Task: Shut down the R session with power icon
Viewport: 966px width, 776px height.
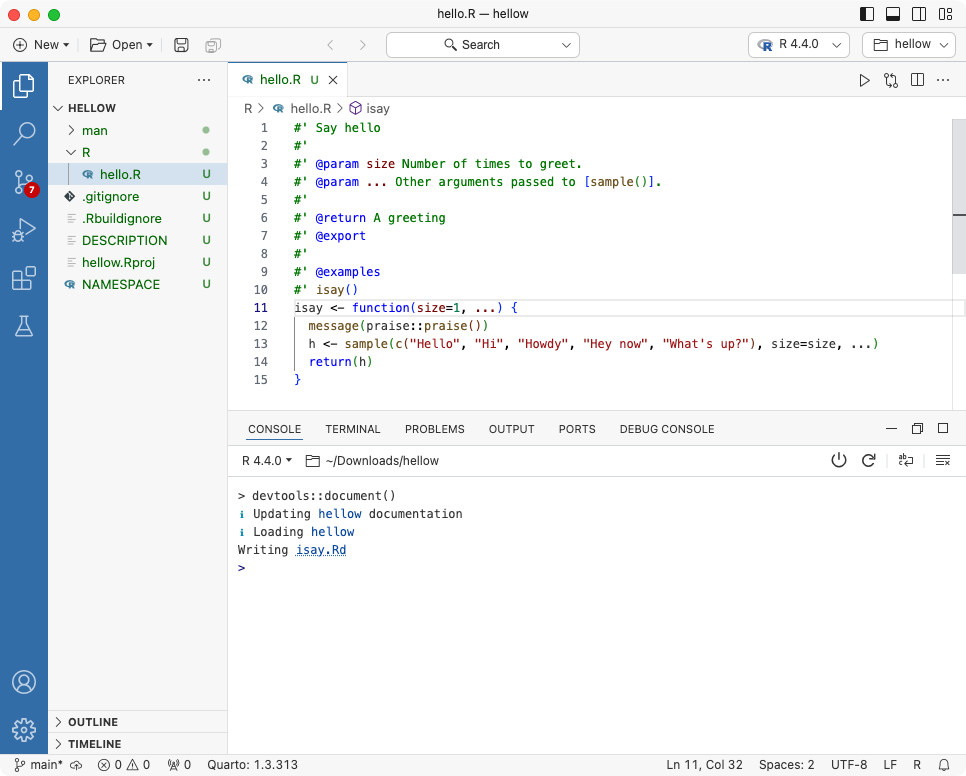Action: tap(839, 460)
